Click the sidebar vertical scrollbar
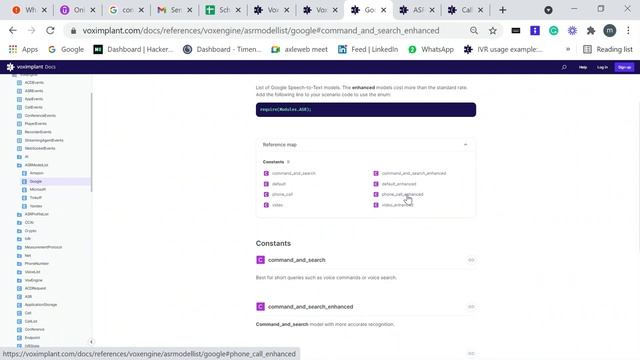The image size is (640, 360). tap(91, 142)
